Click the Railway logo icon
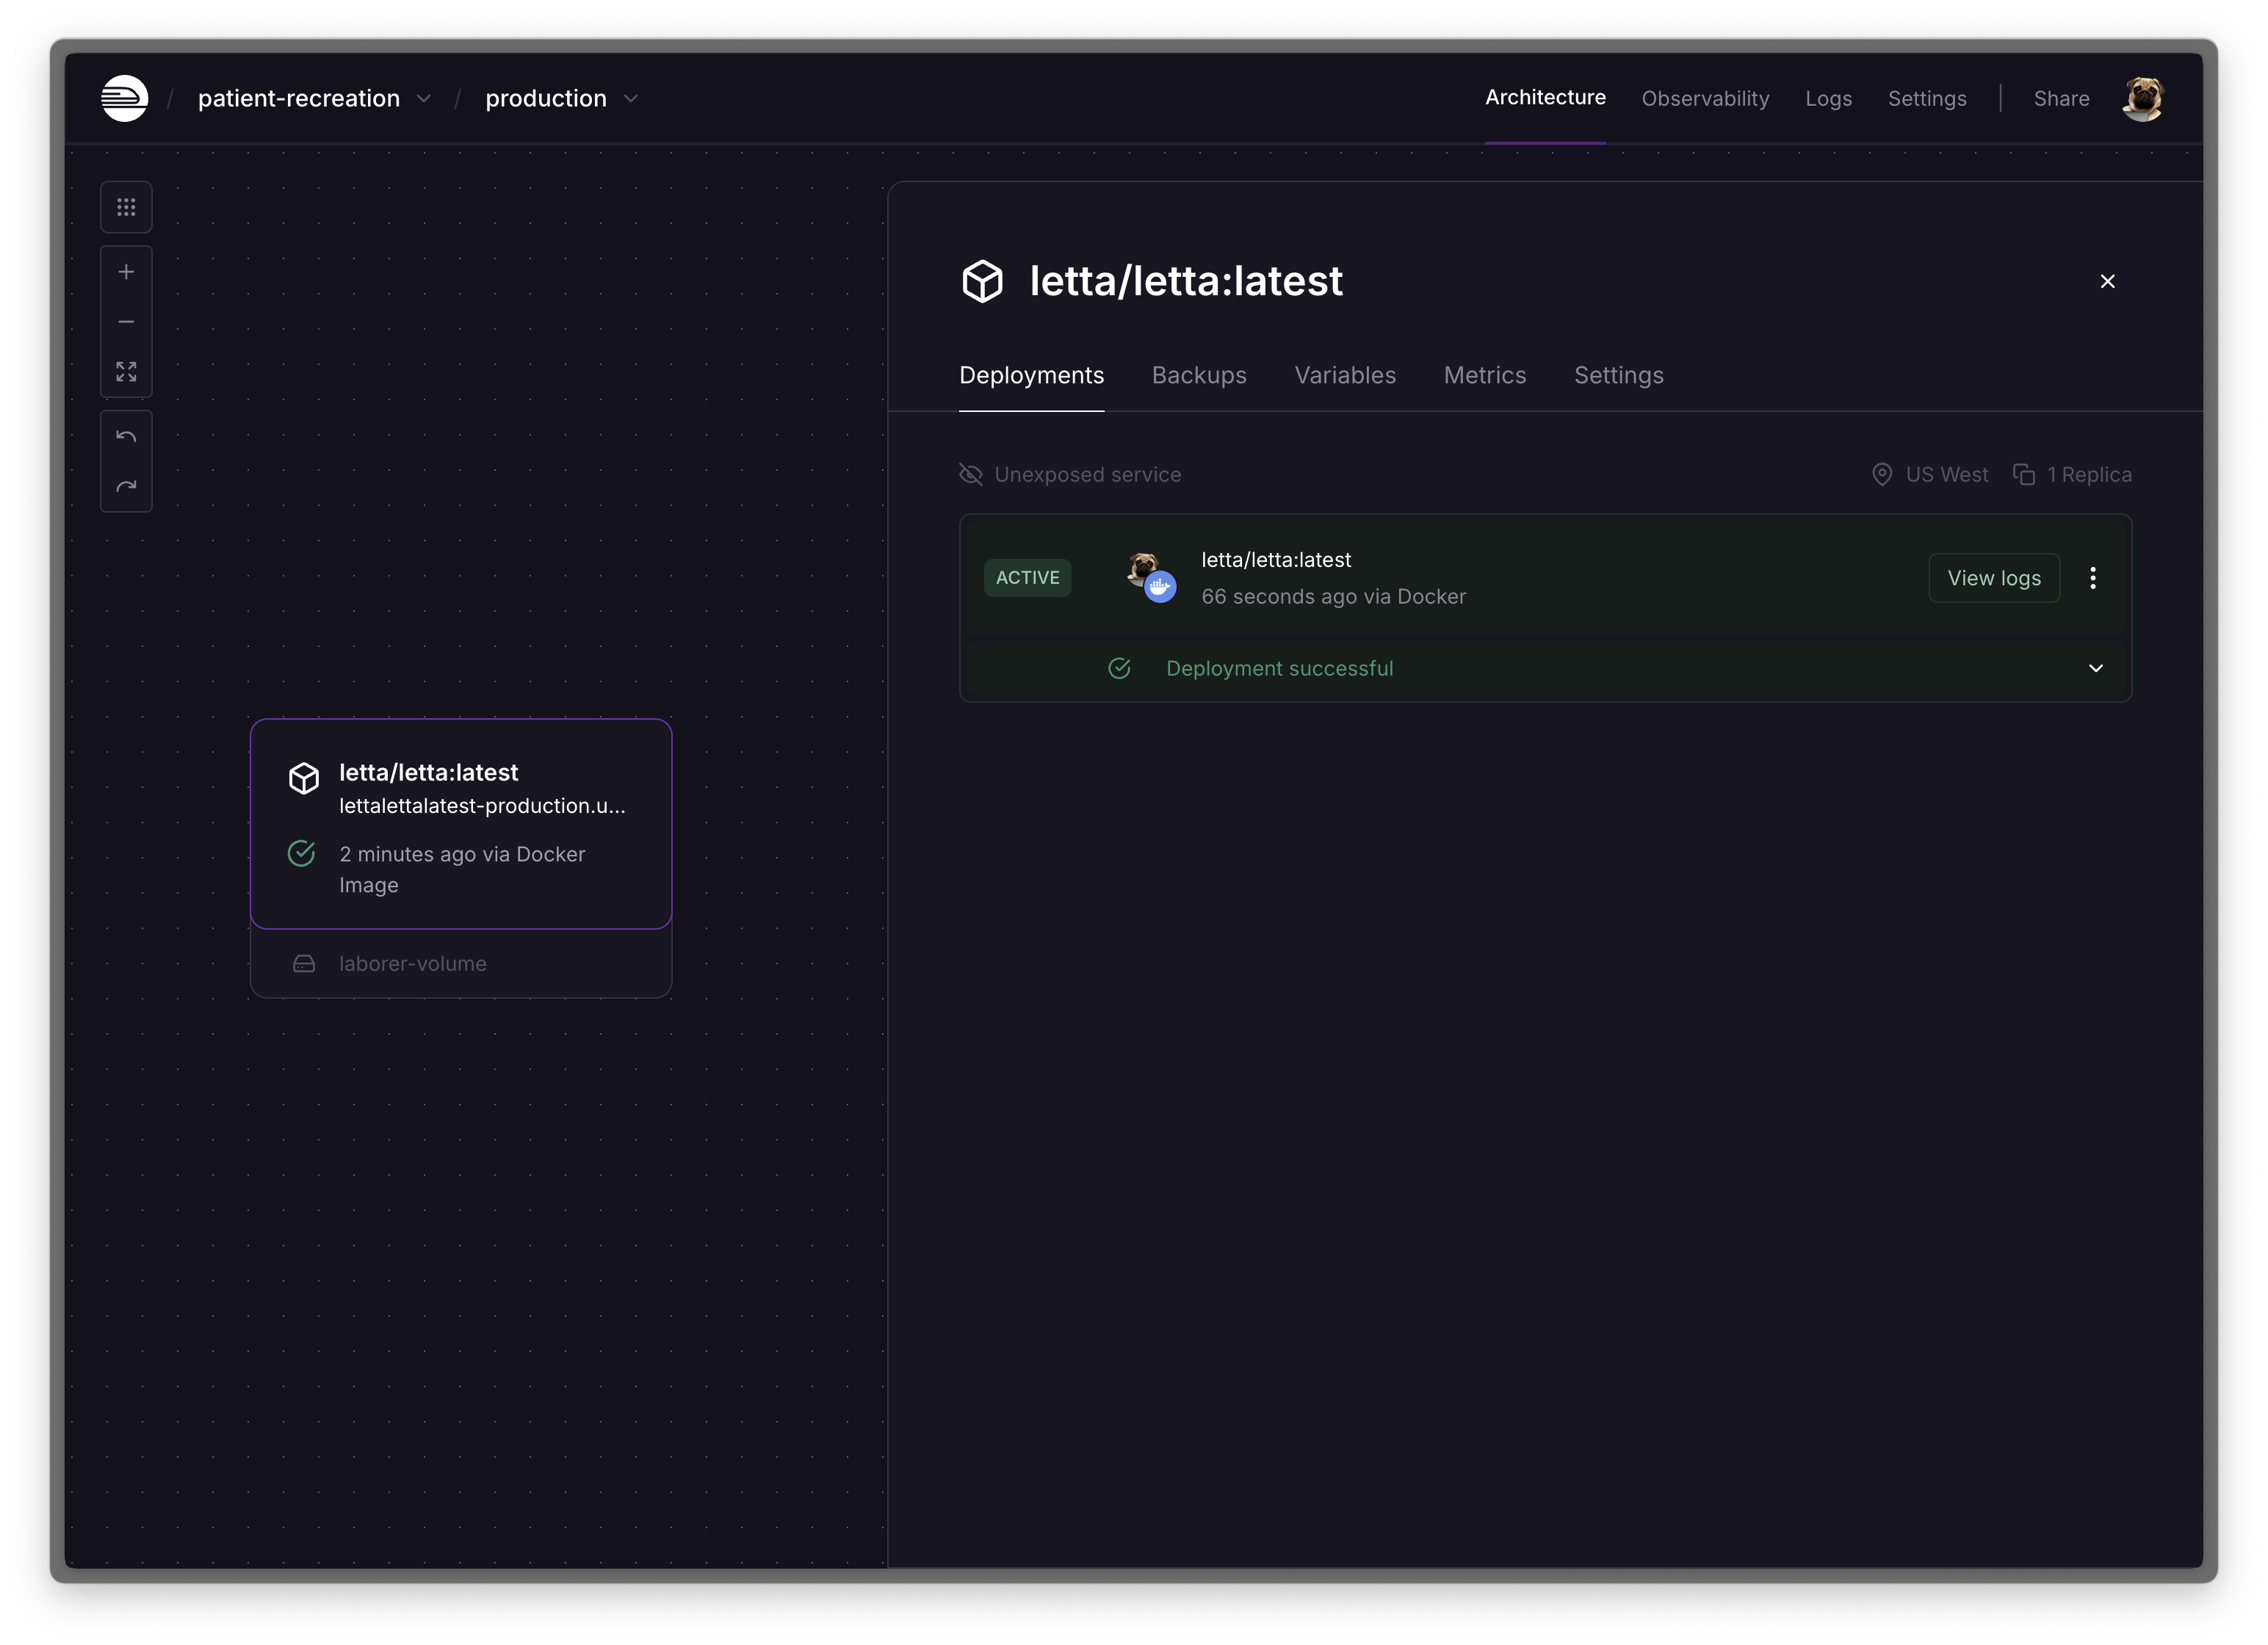The height and width of the screenshot is (1645, 2268). coord(125,98)
